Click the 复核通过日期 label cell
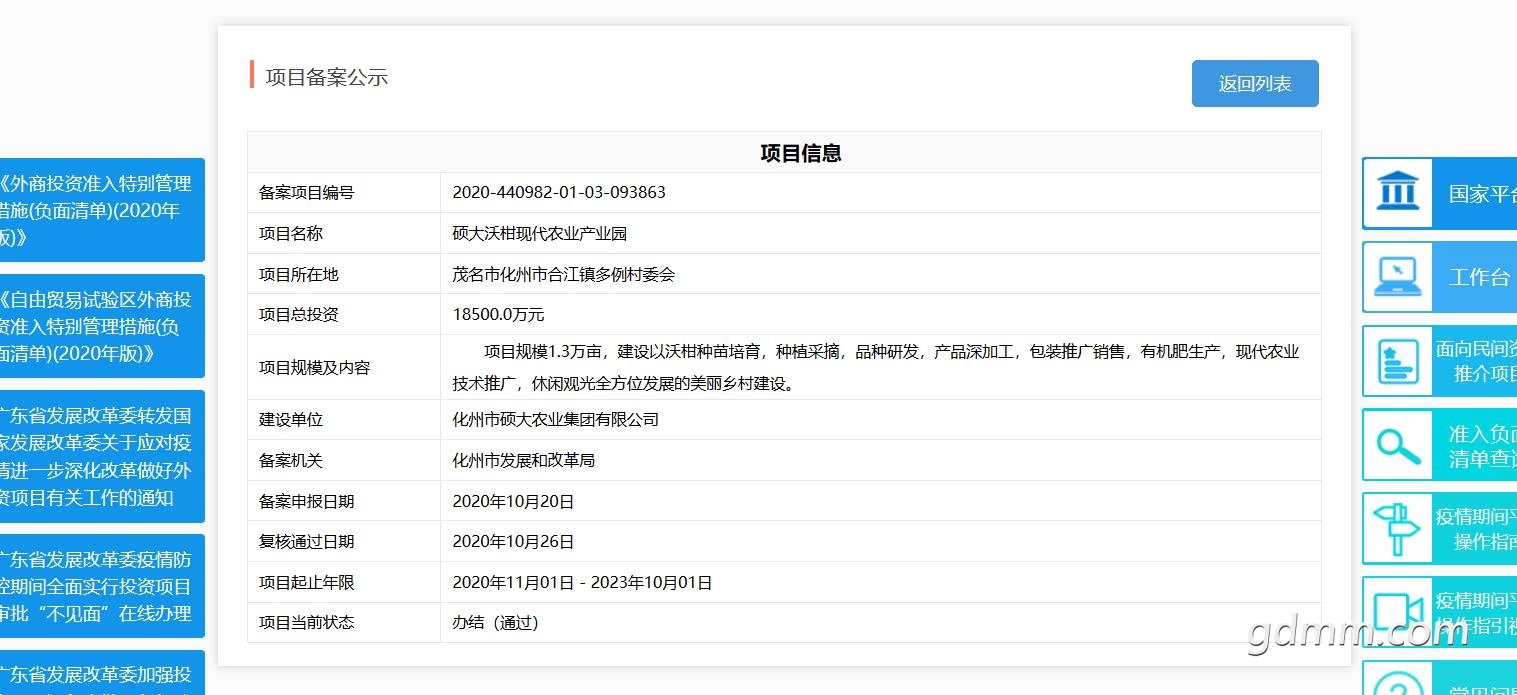The width and height of the screenshot is (1517, 695). [x=344, y=542]
